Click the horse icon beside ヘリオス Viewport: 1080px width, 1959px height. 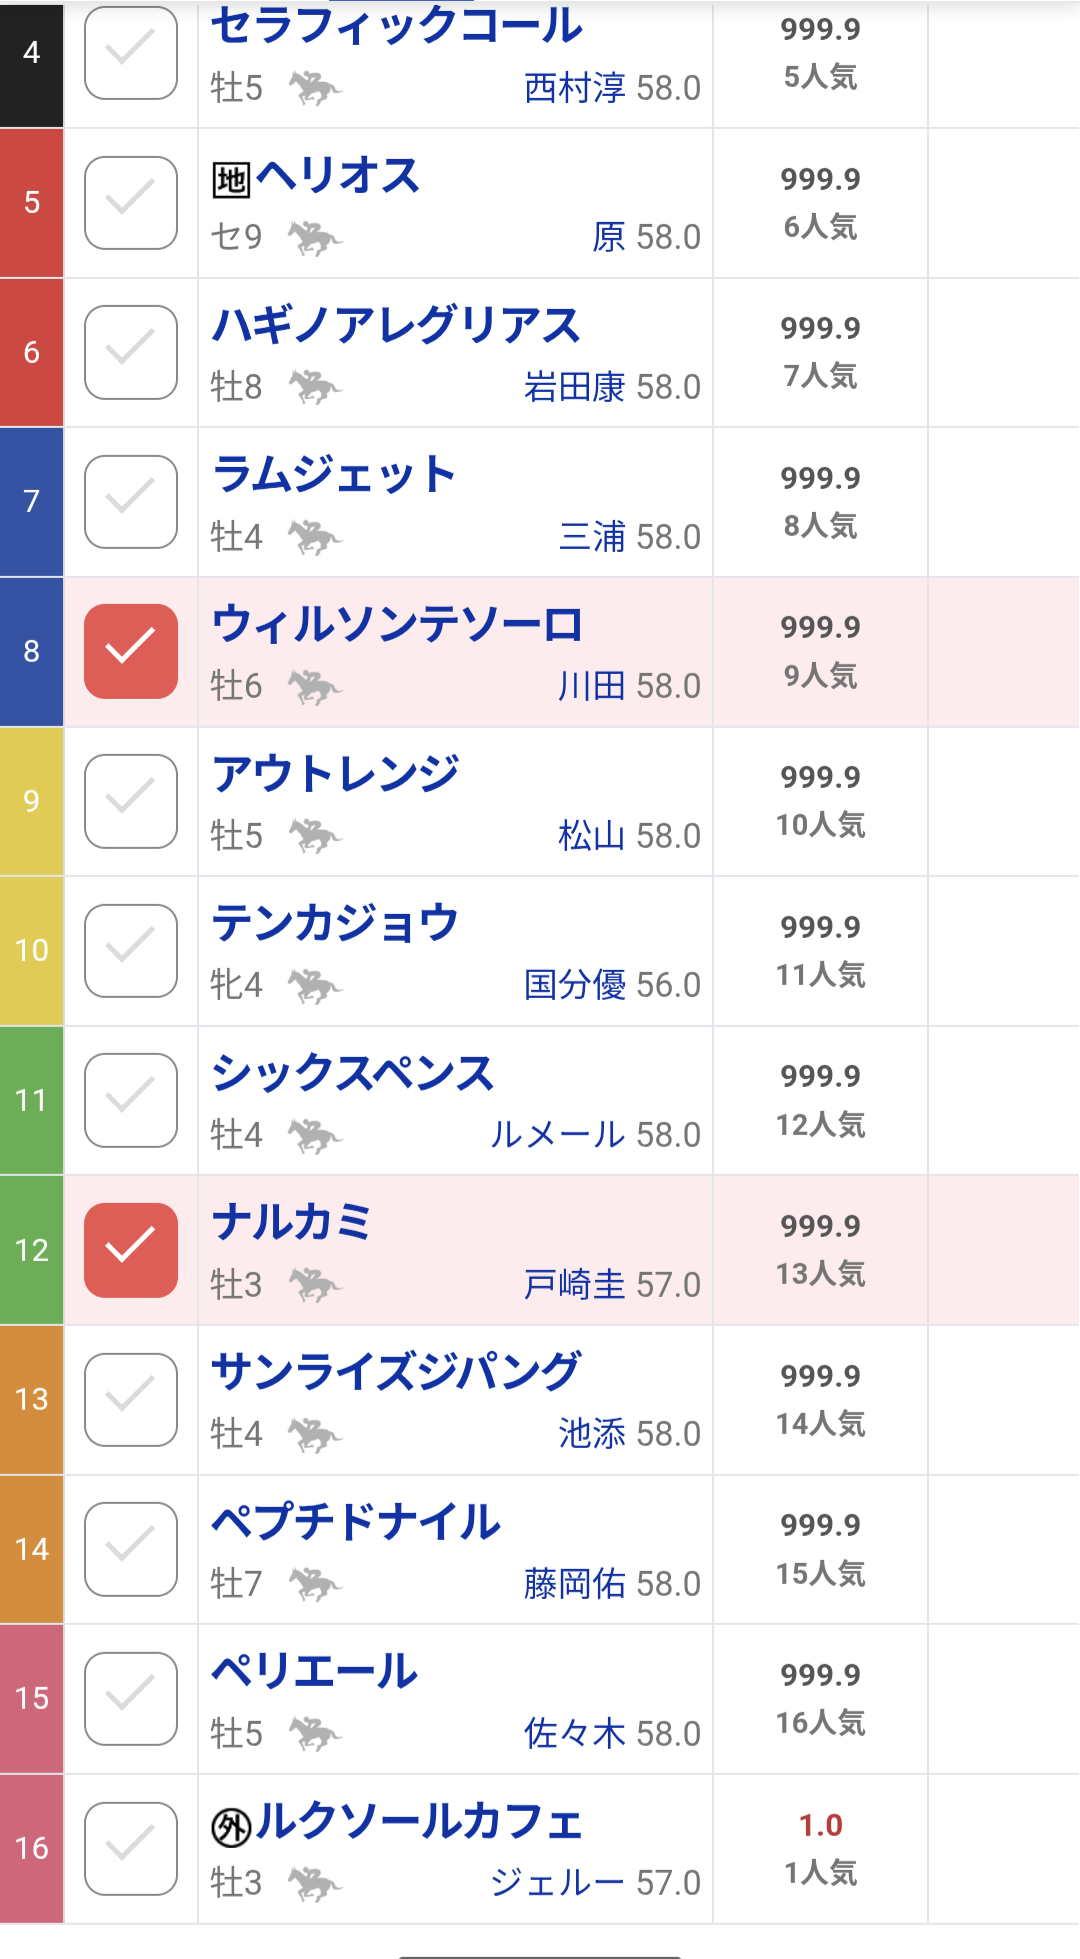pyautogui.click(x=315, y=238)
